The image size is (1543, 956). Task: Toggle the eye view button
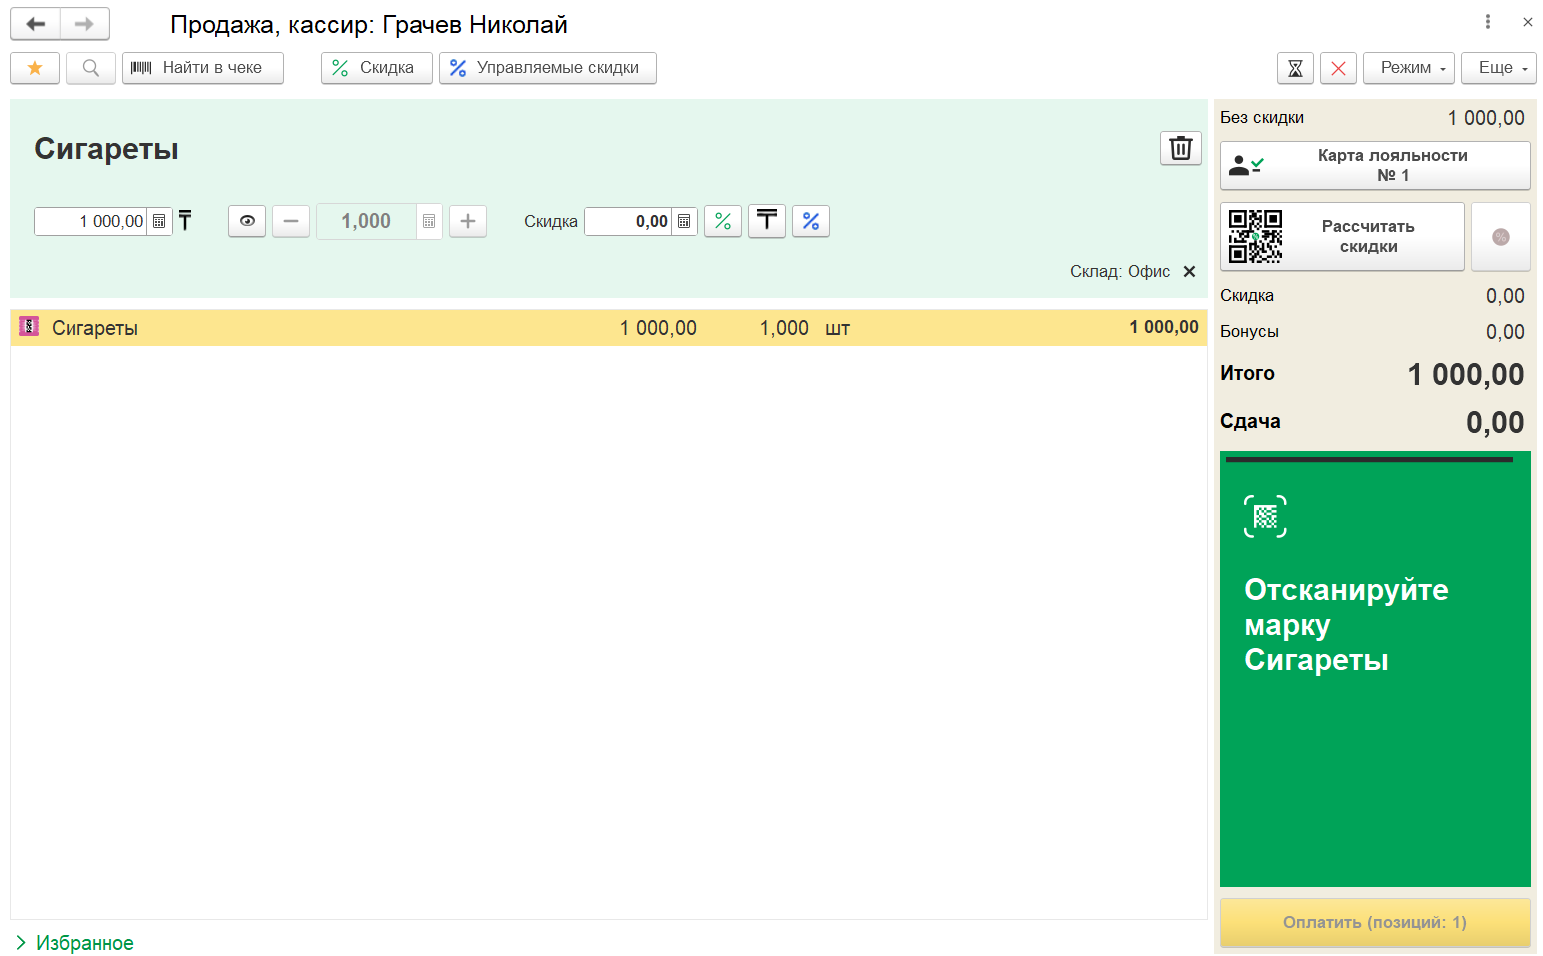[247, 221]
